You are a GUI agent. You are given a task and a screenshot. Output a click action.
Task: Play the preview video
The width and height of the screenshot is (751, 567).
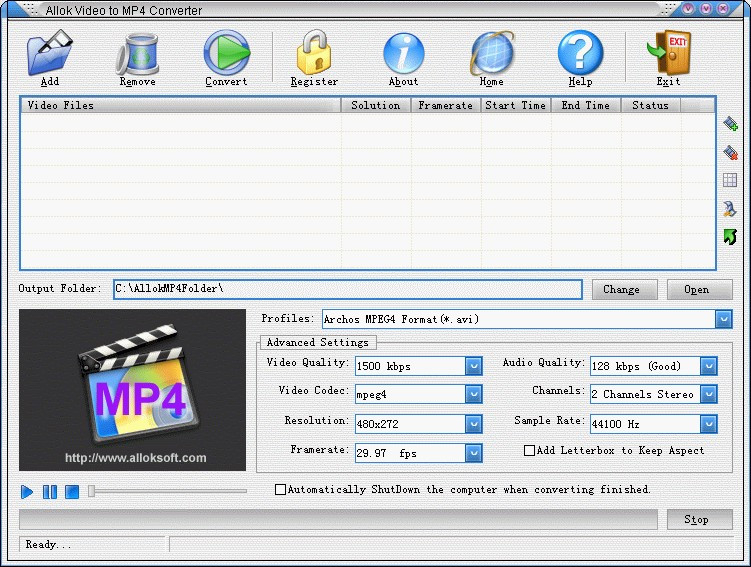pyautogui.click(x=27, y=492)
